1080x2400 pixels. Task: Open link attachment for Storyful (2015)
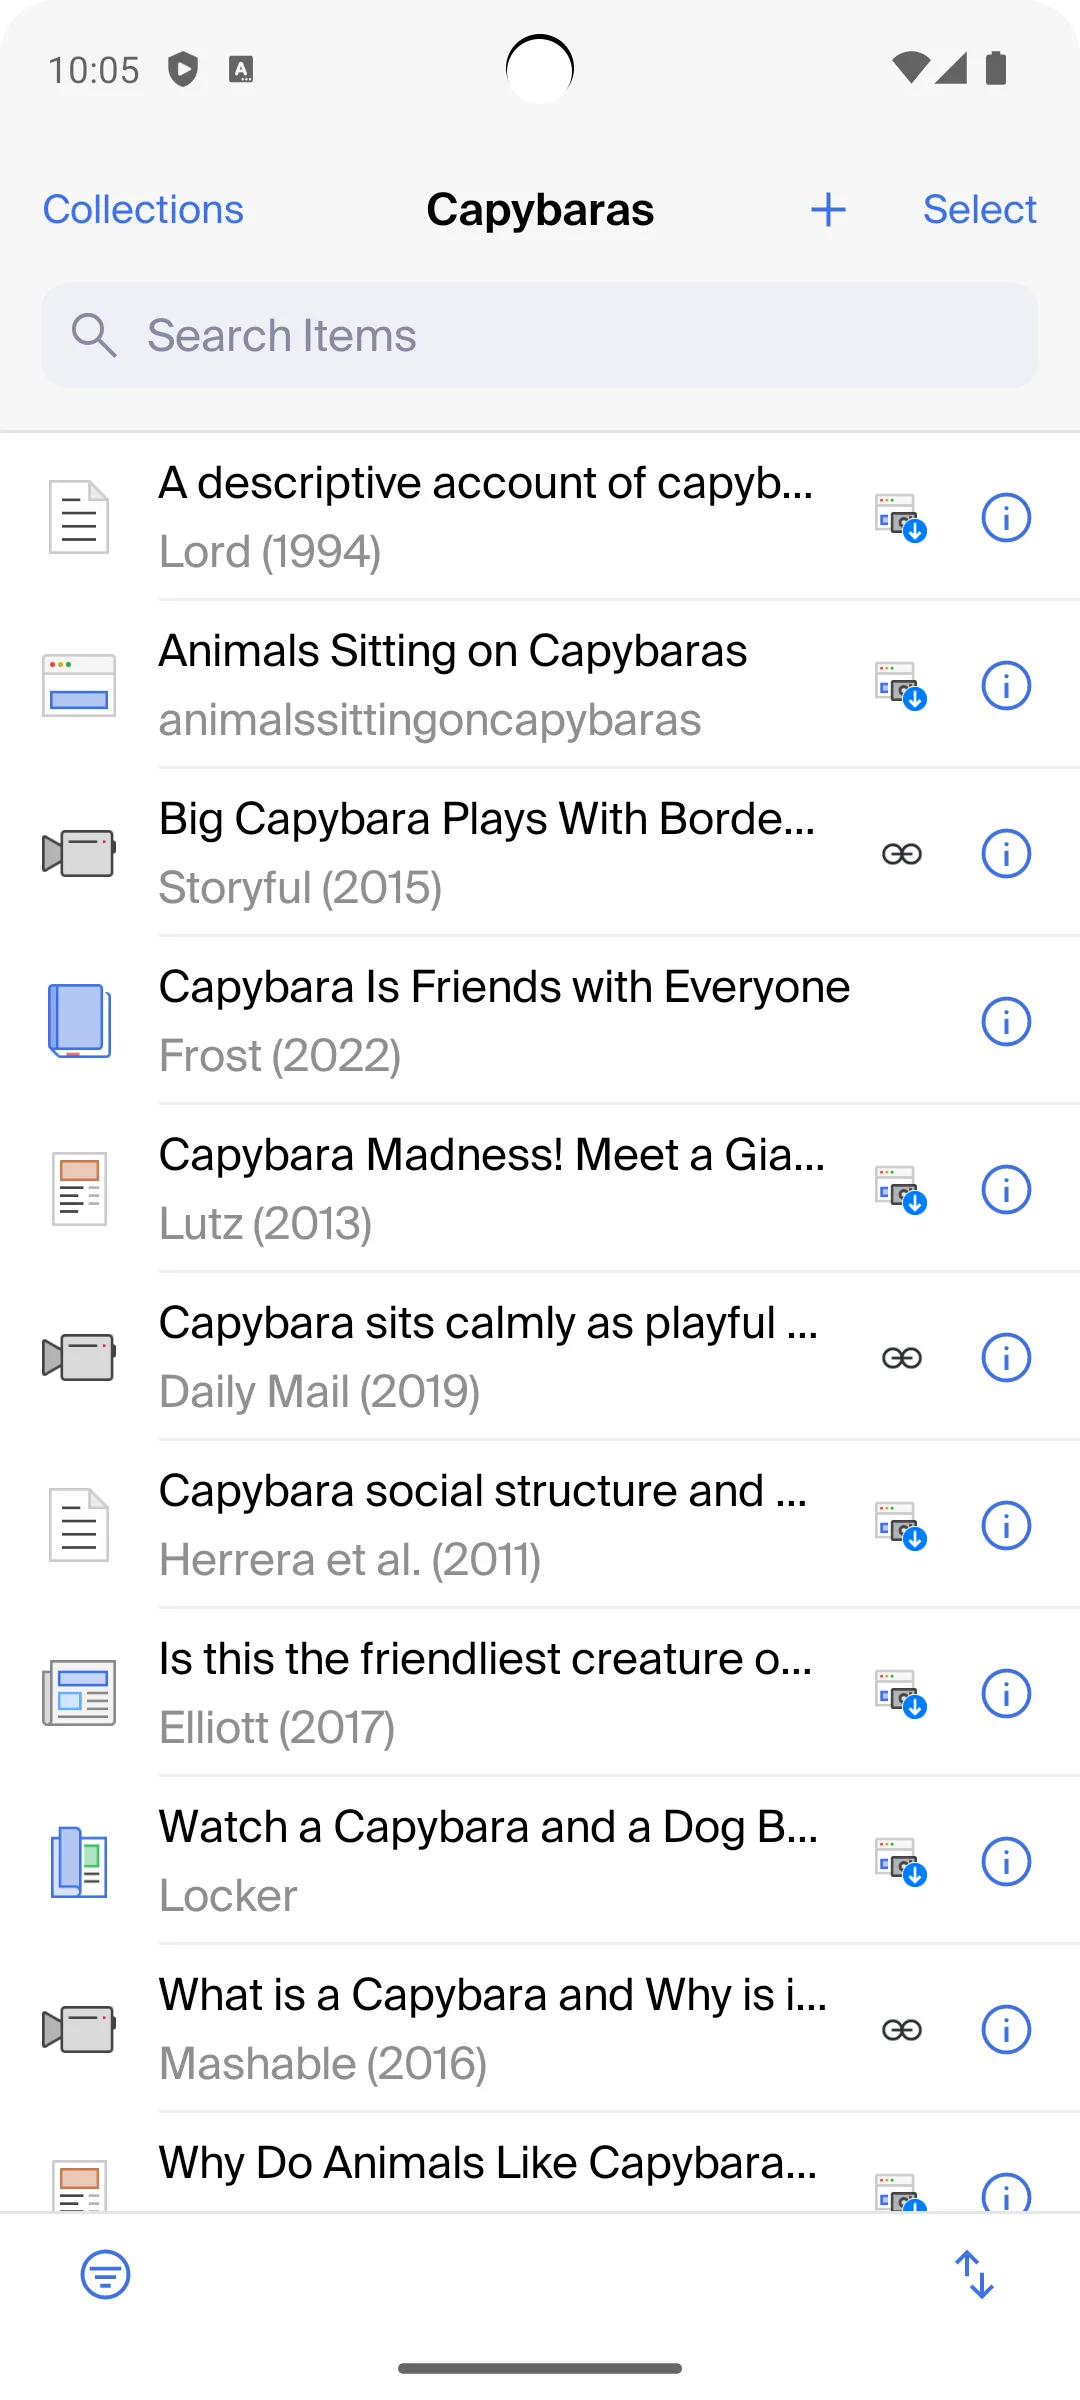click(x=901, y=854)
